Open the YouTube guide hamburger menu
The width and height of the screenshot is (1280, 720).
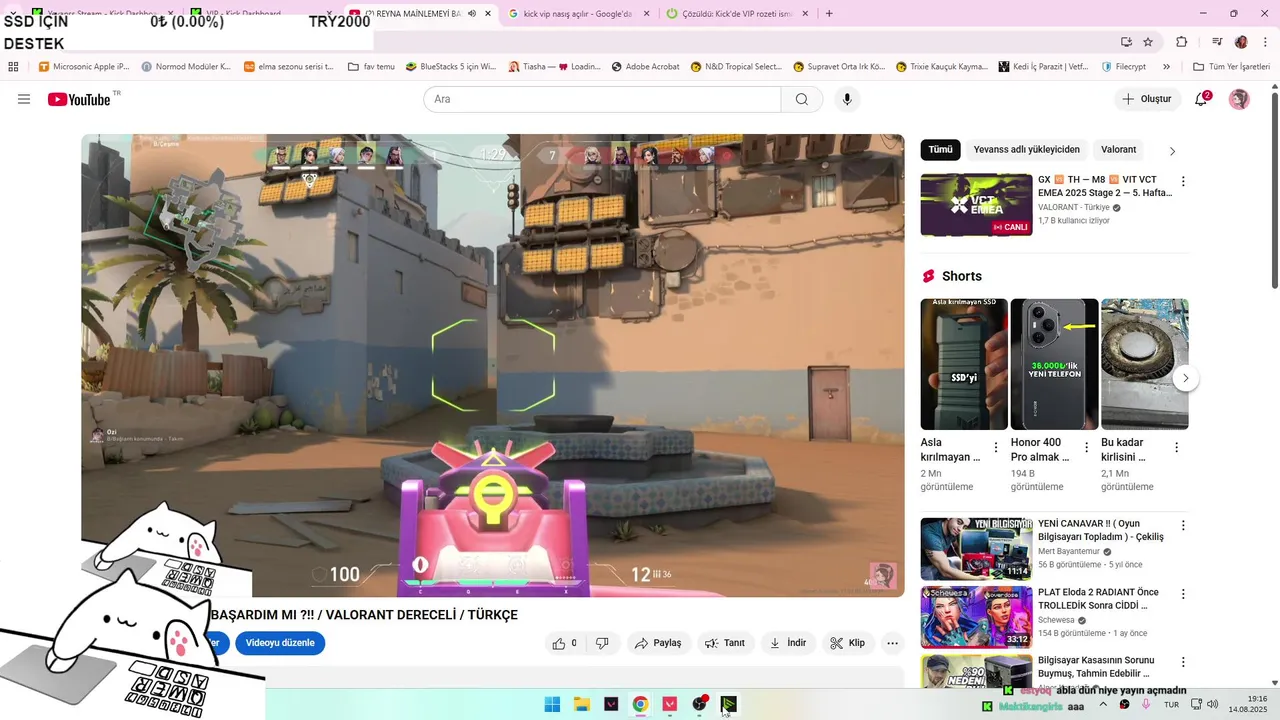coord(24,99)
